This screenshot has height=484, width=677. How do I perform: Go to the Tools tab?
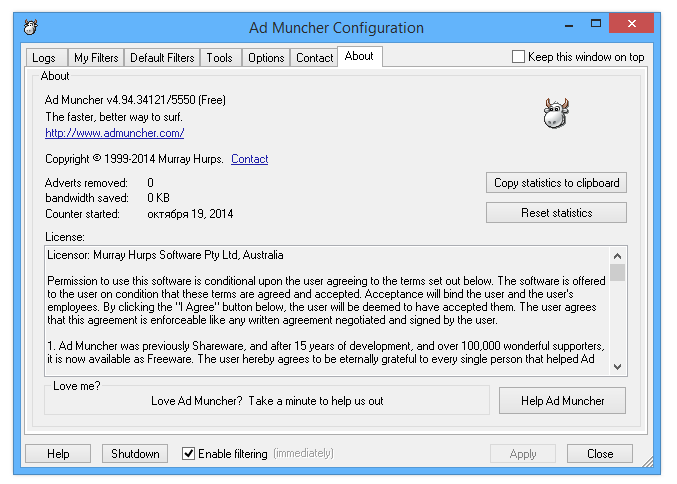tap(219, 58)
